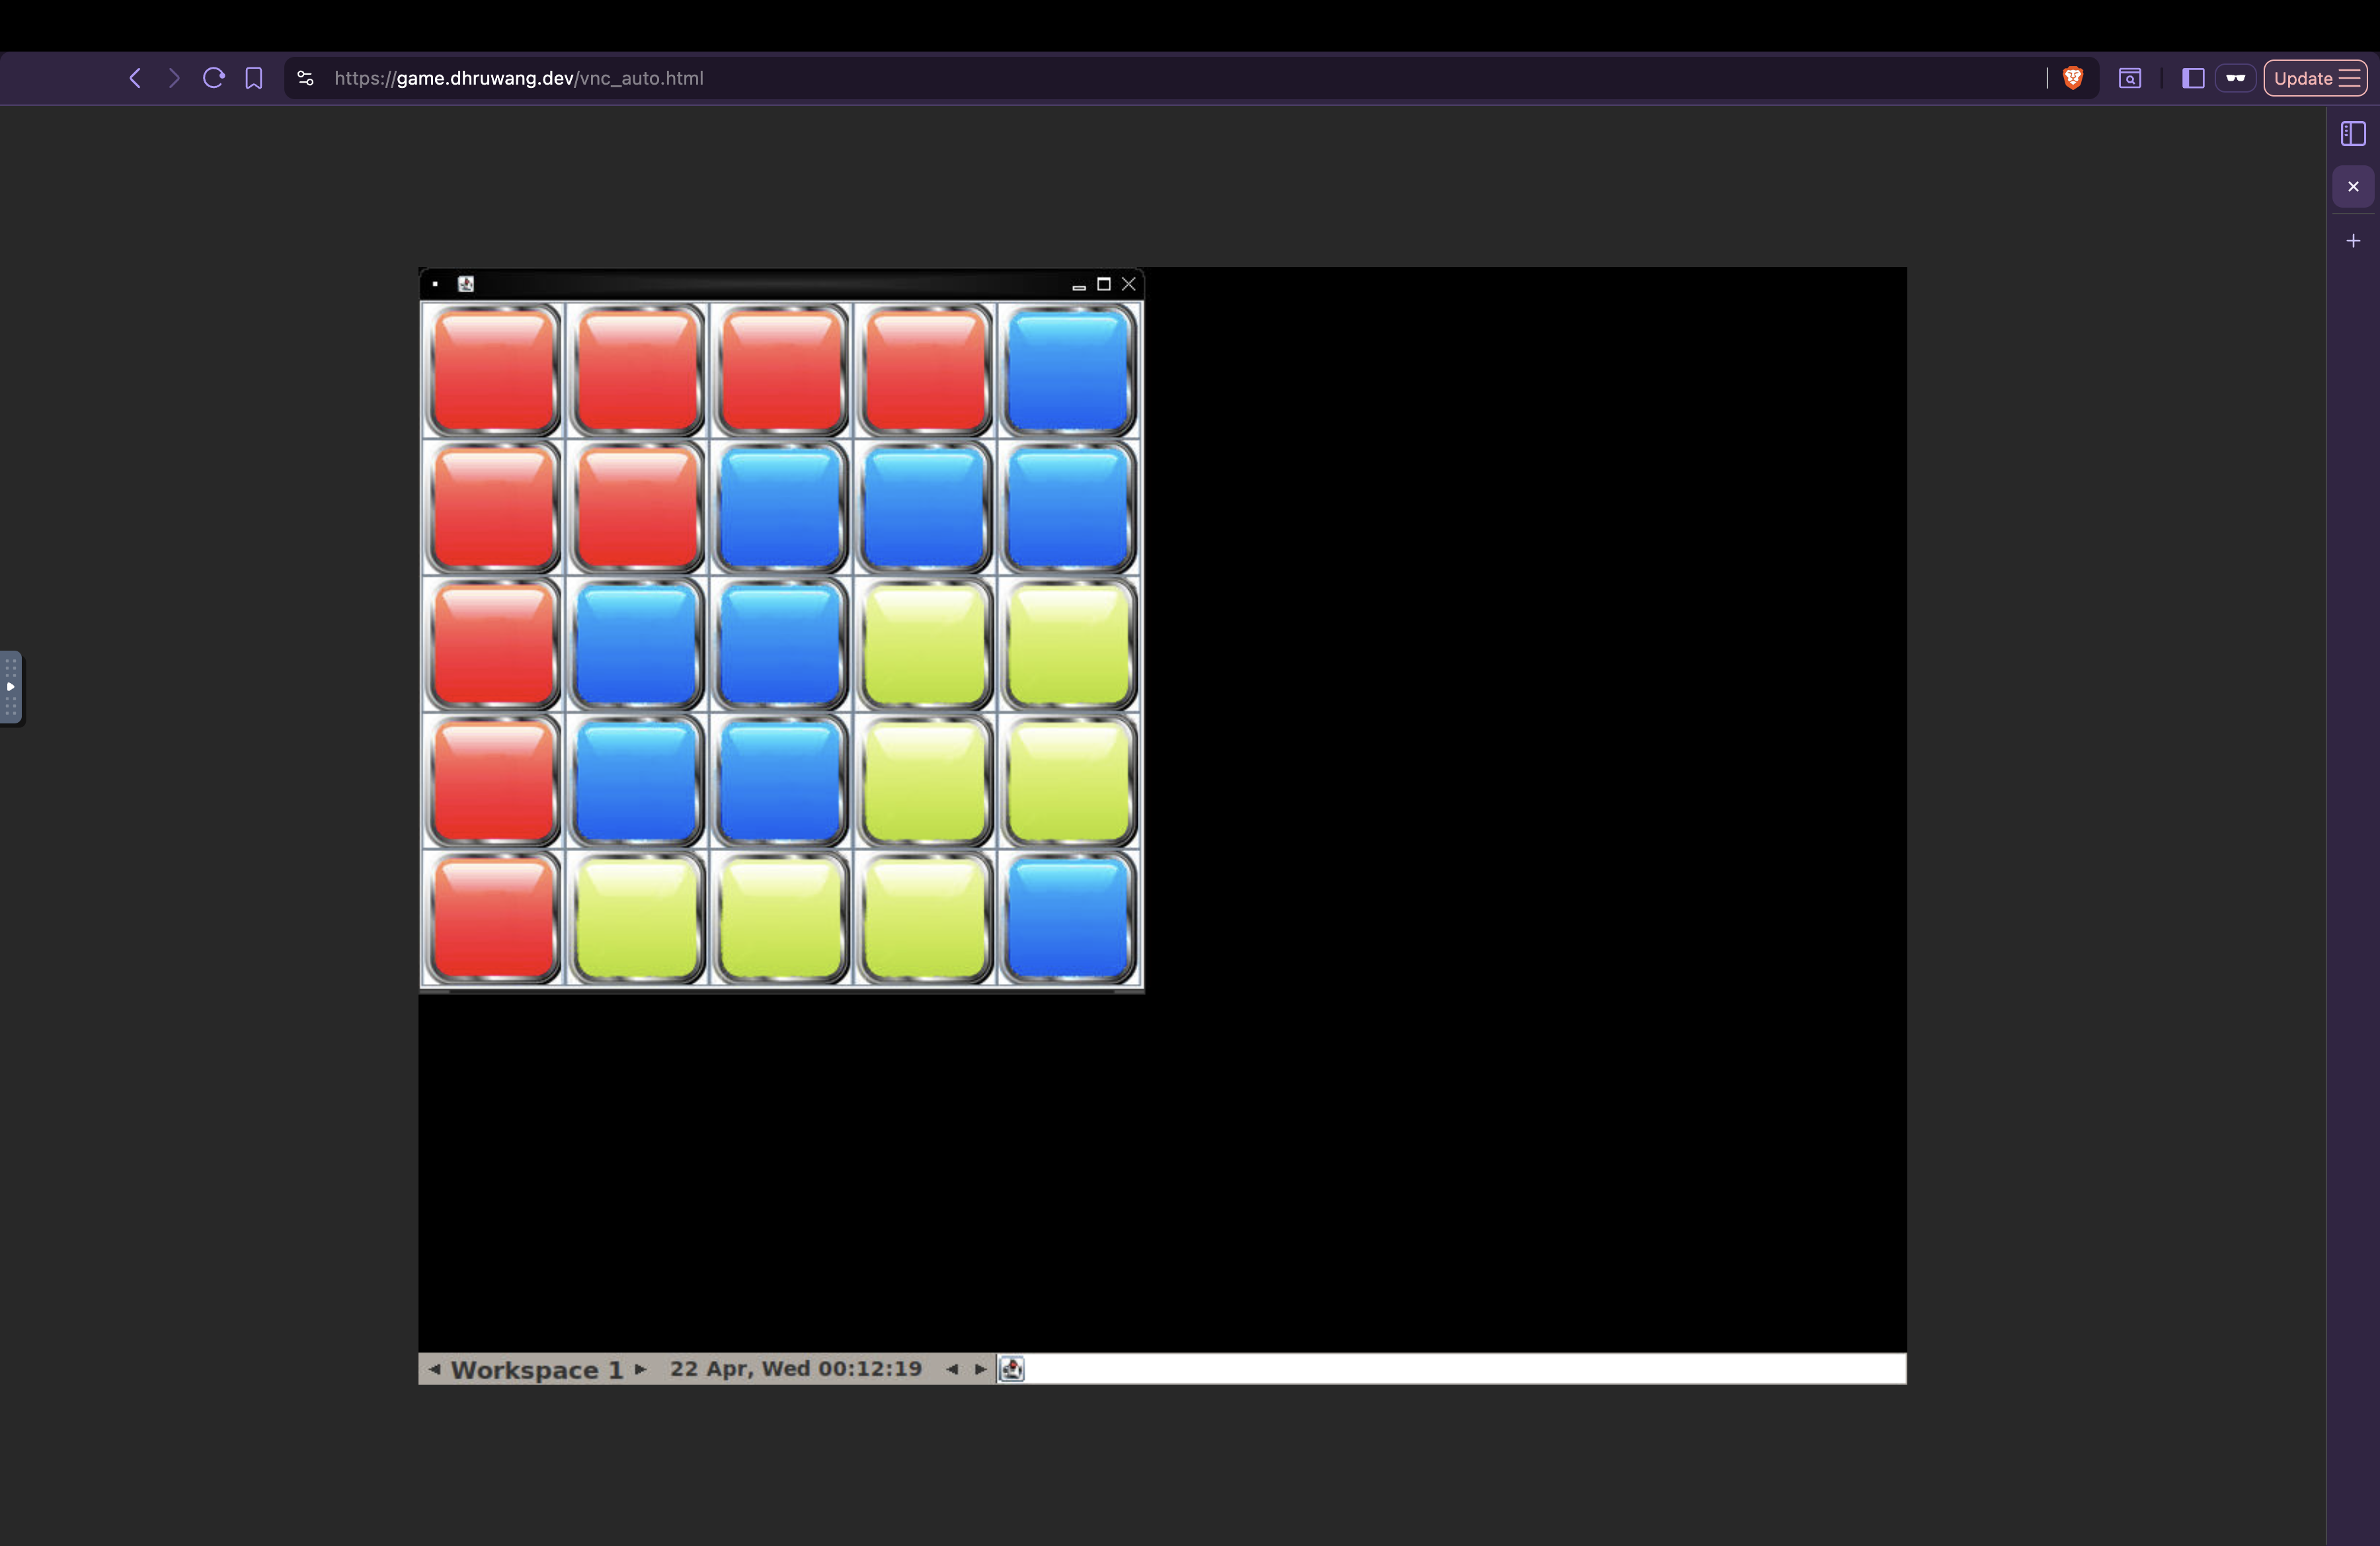Viewport: 2380px width, 1546px height.
Task: Tap the red tile in row 3, column 1
Action: point(494,645)
